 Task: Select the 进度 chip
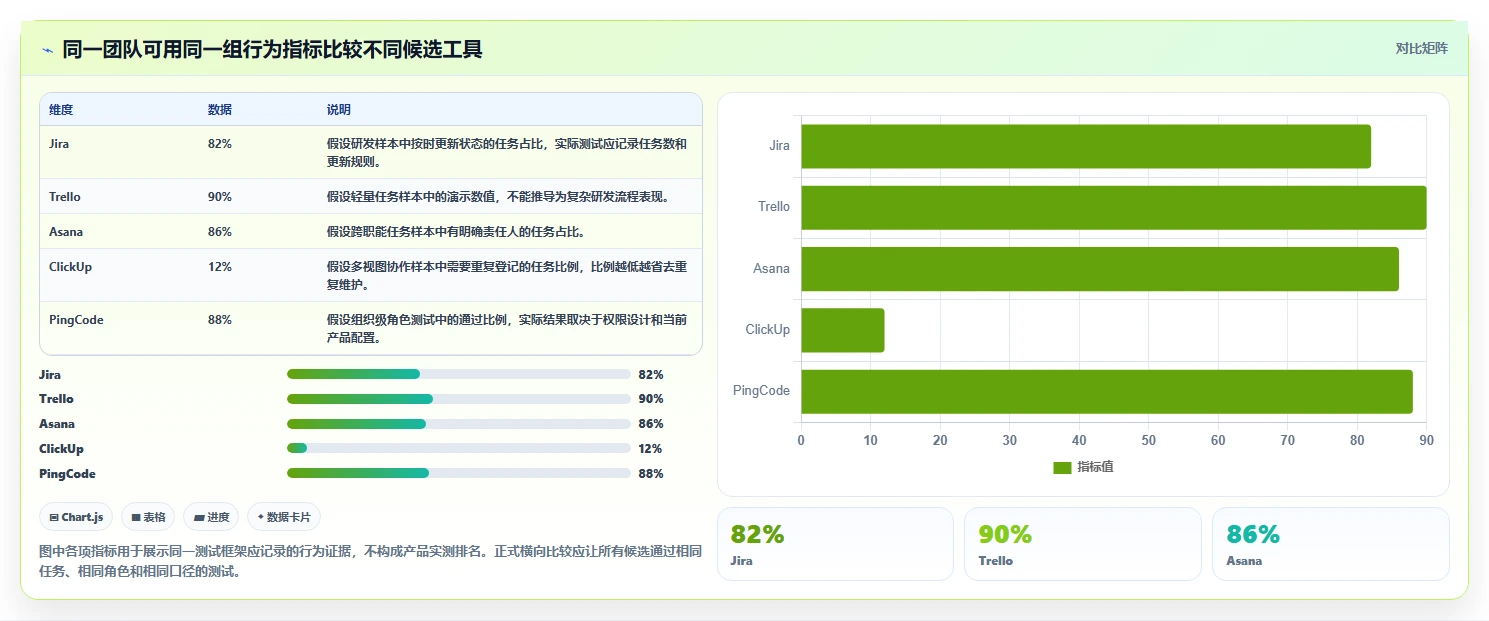click(x=211, y=517)
